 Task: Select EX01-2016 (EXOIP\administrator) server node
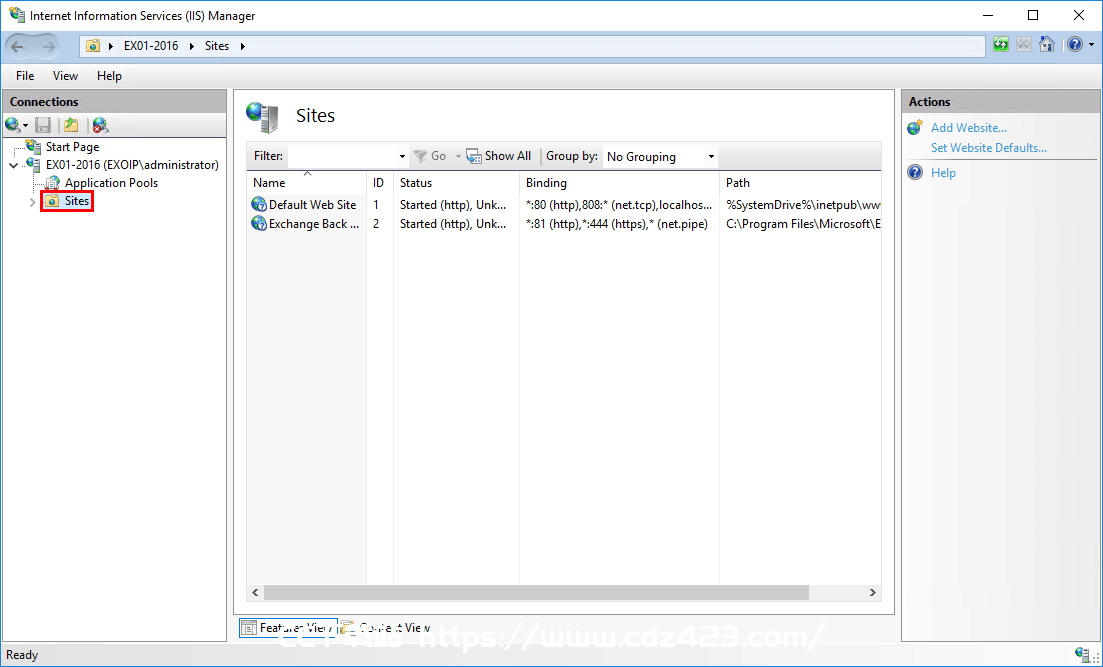132,165
